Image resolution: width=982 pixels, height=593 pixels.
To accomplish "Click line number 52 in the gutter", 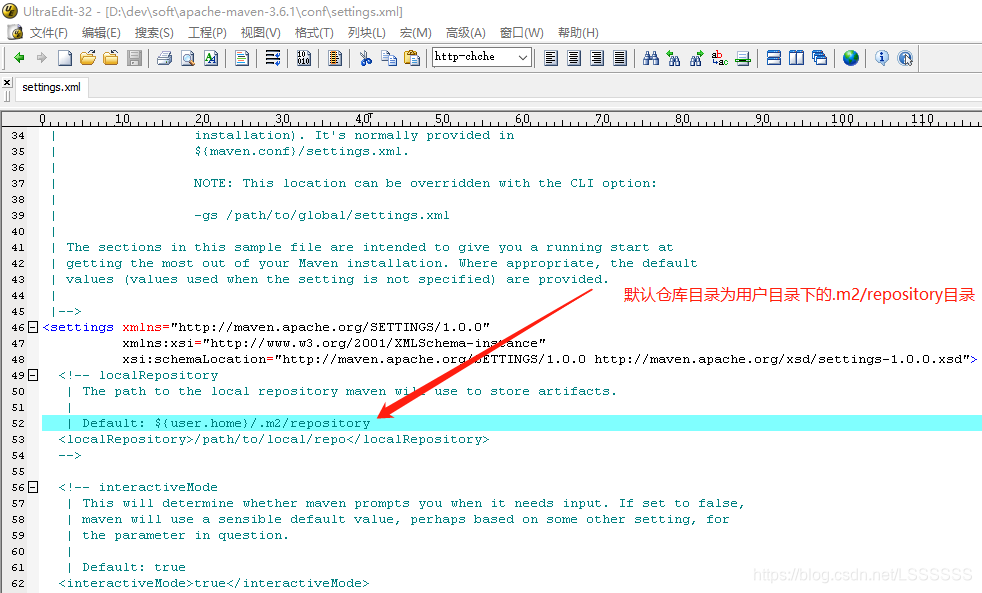I will [18, 423].
